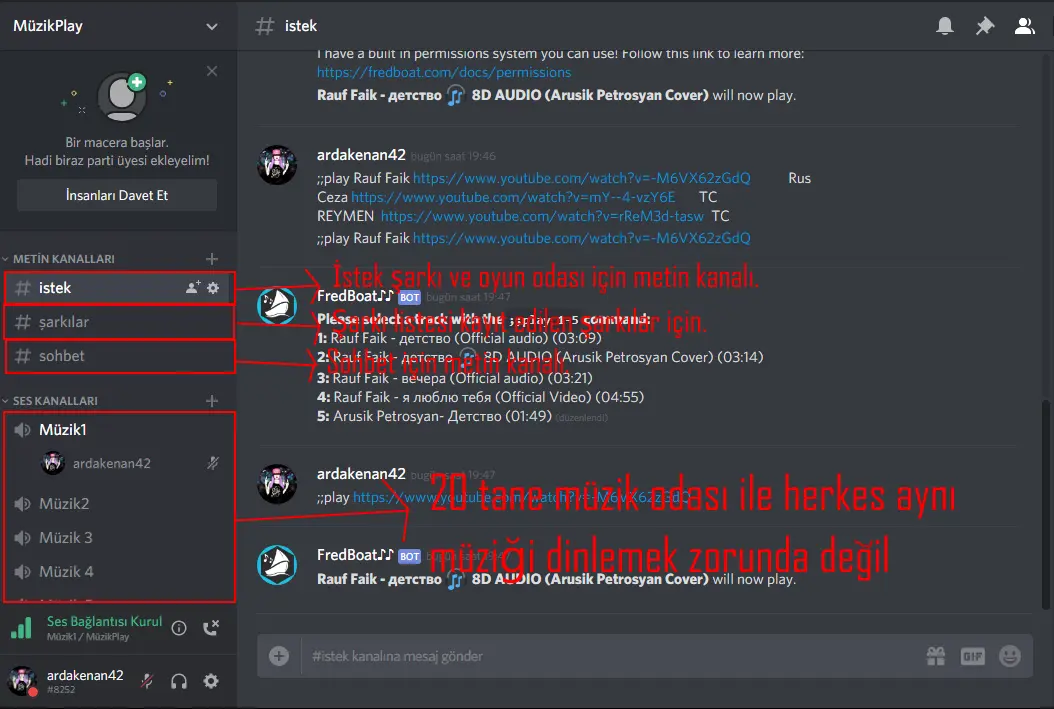
Task: Show pinned messages pin icon
Action: click(985, 26)
